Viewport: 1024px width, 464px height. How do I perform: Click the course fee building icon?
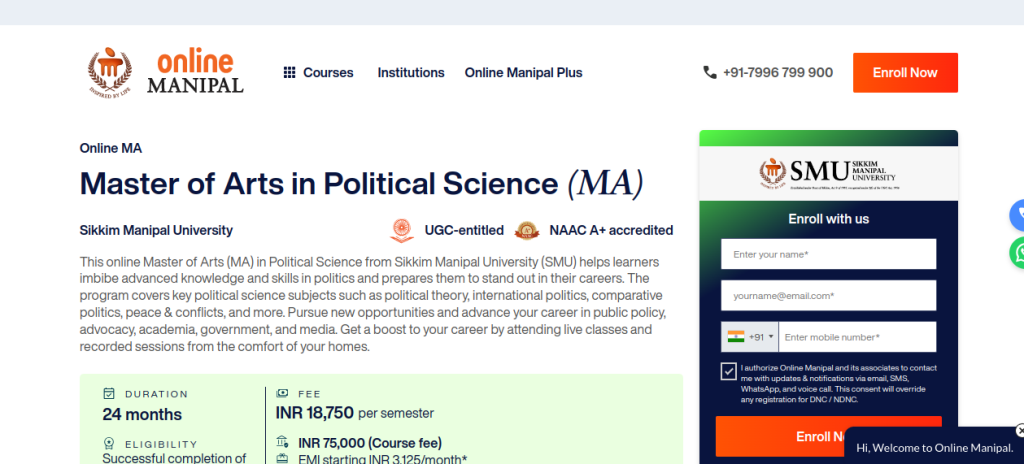point(282,441)
